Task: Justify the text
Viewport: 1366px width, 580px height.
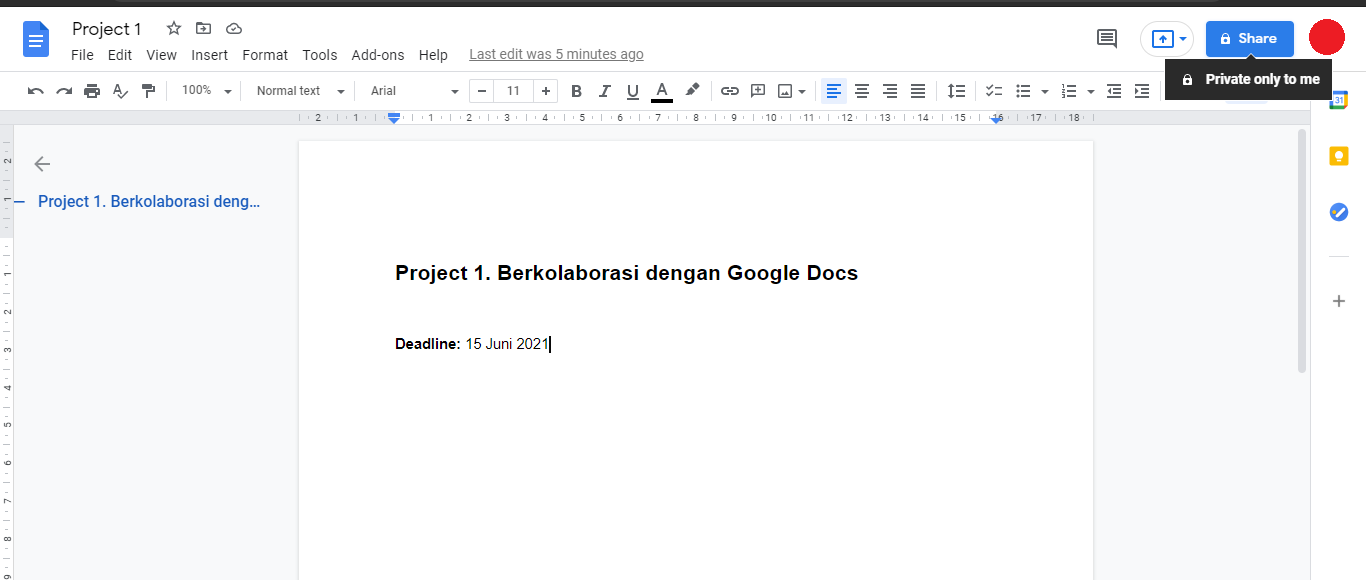Action: 918,91
